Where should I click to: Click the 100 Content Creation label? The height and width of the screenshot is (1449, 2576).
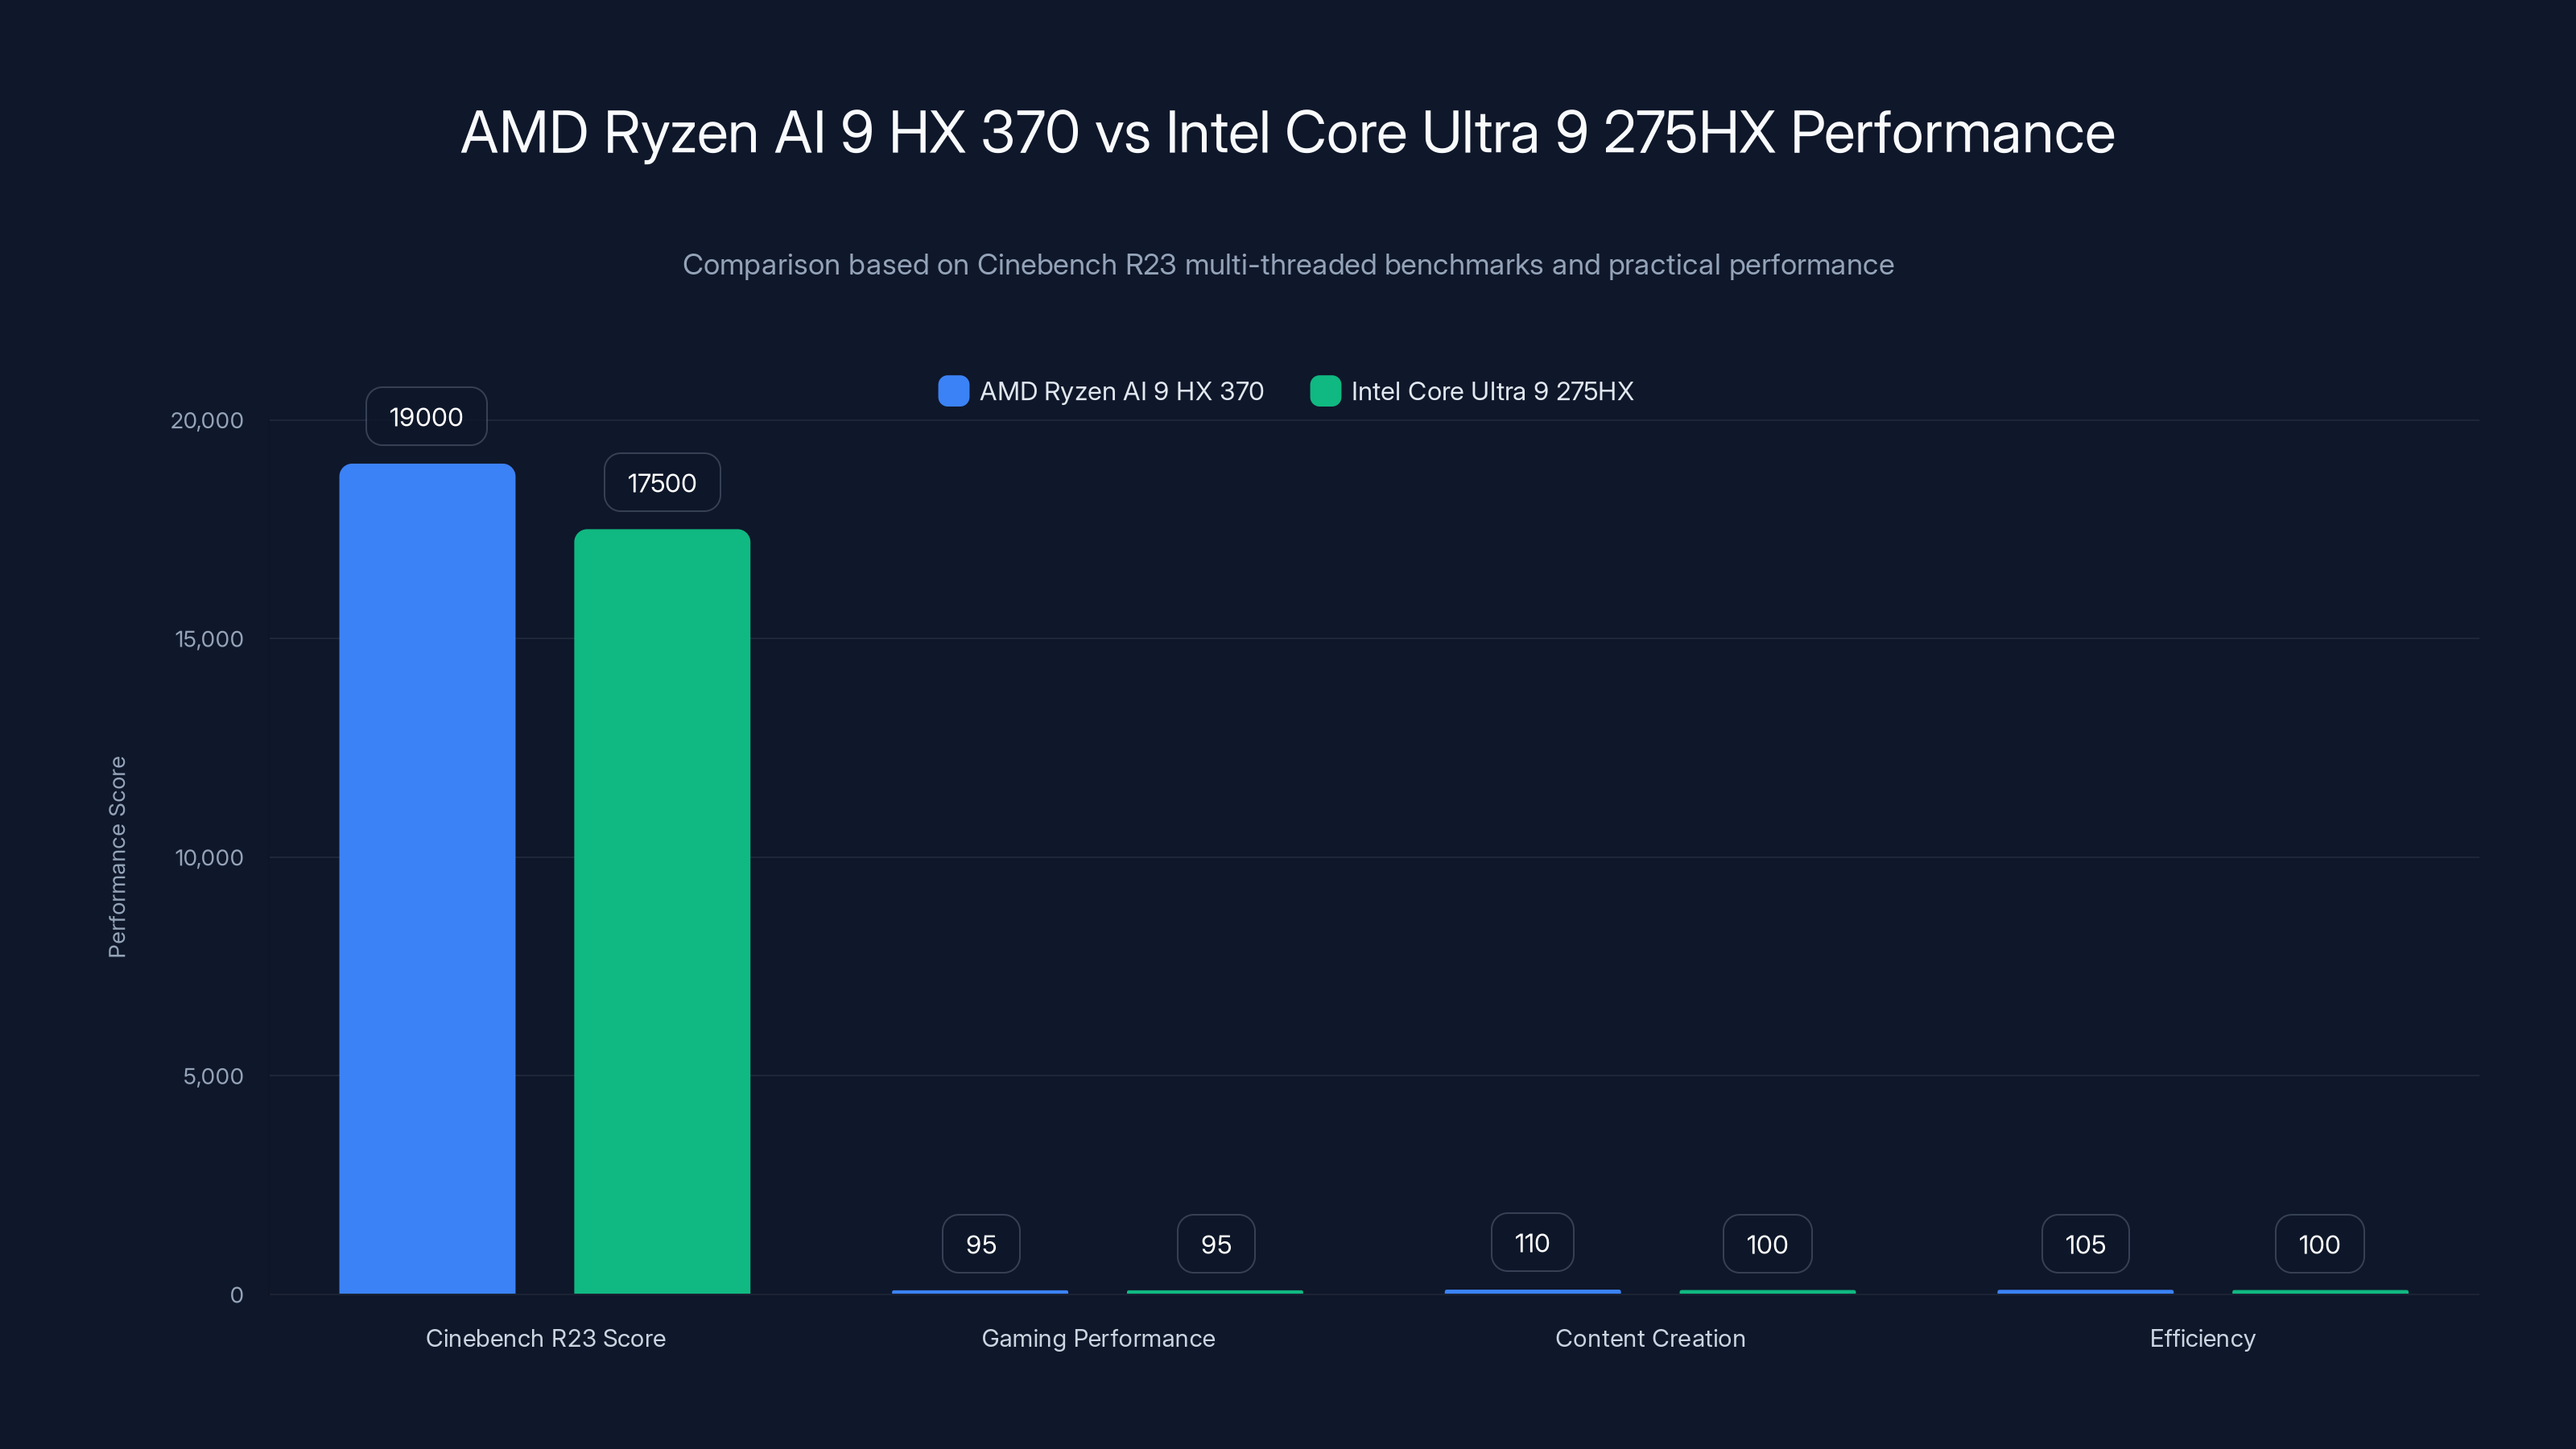[1766, 1243]
